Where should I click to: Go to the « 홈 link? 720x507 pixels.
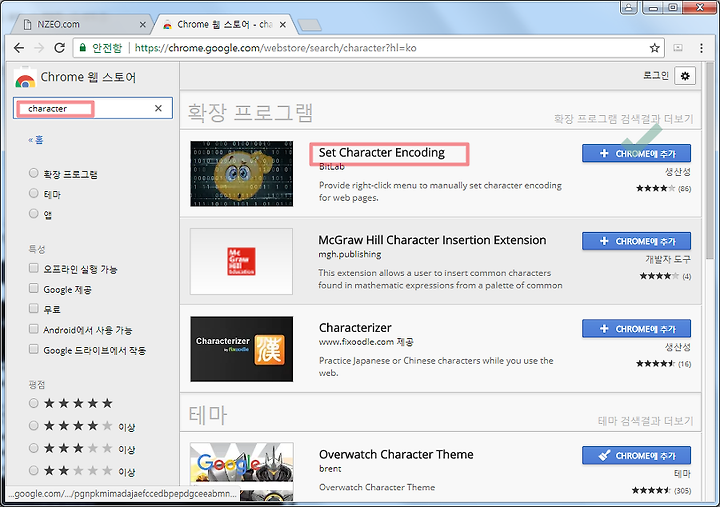click(35, 140)
